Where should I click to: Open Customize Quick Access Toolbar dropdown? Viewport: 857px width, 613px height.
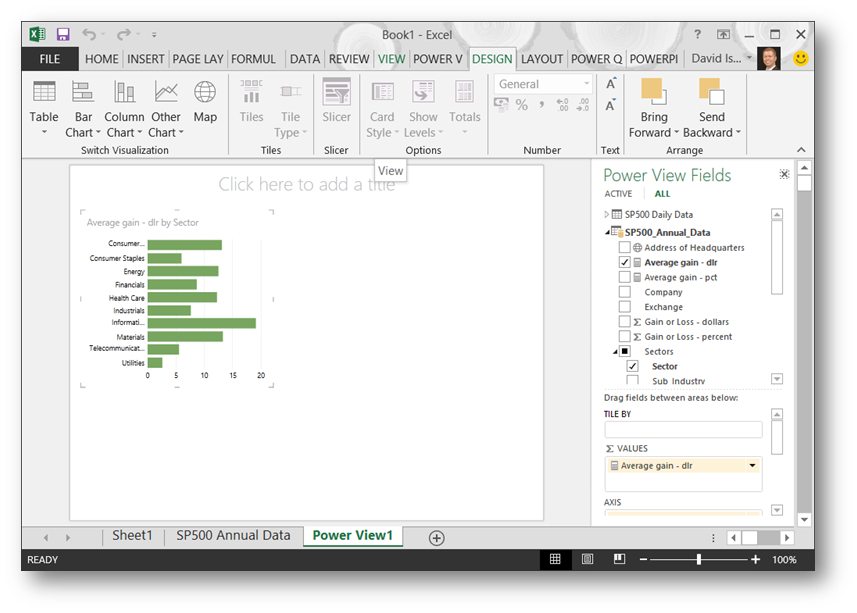(154, 34)
